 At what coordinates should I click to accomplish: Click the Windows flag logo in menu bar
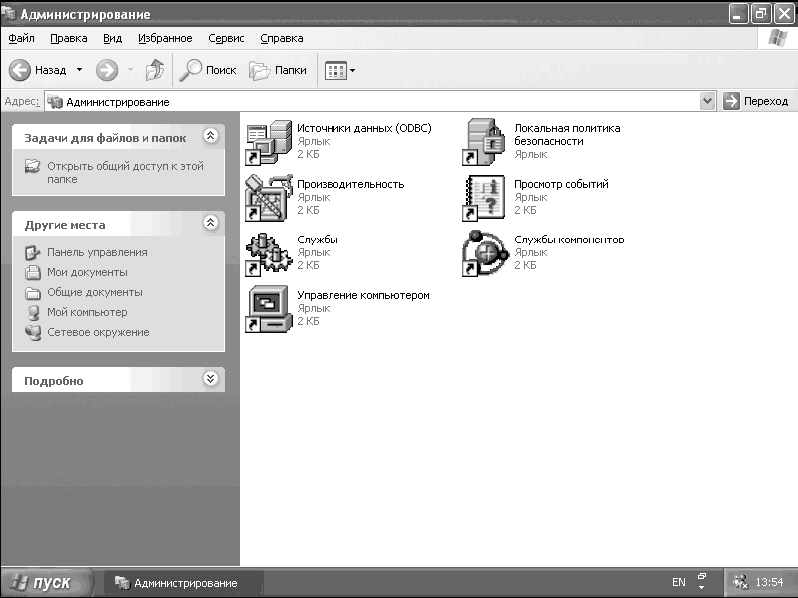(x=777, y=38)
